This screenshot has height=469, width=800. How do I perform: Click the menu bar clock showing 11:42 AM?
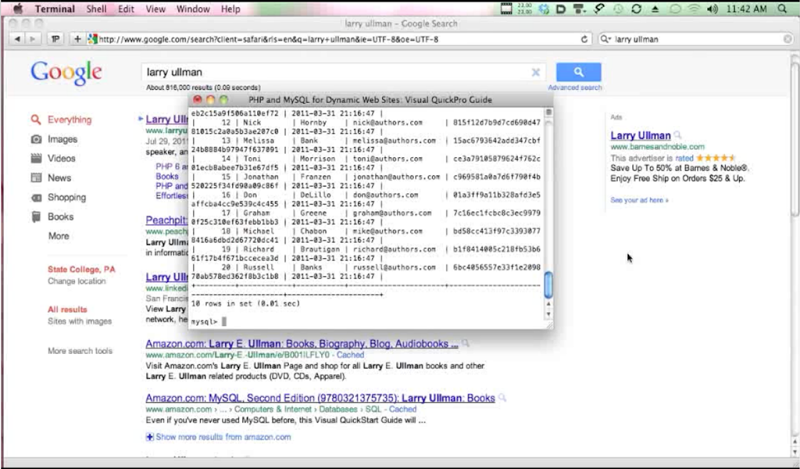tap(746, 9)
